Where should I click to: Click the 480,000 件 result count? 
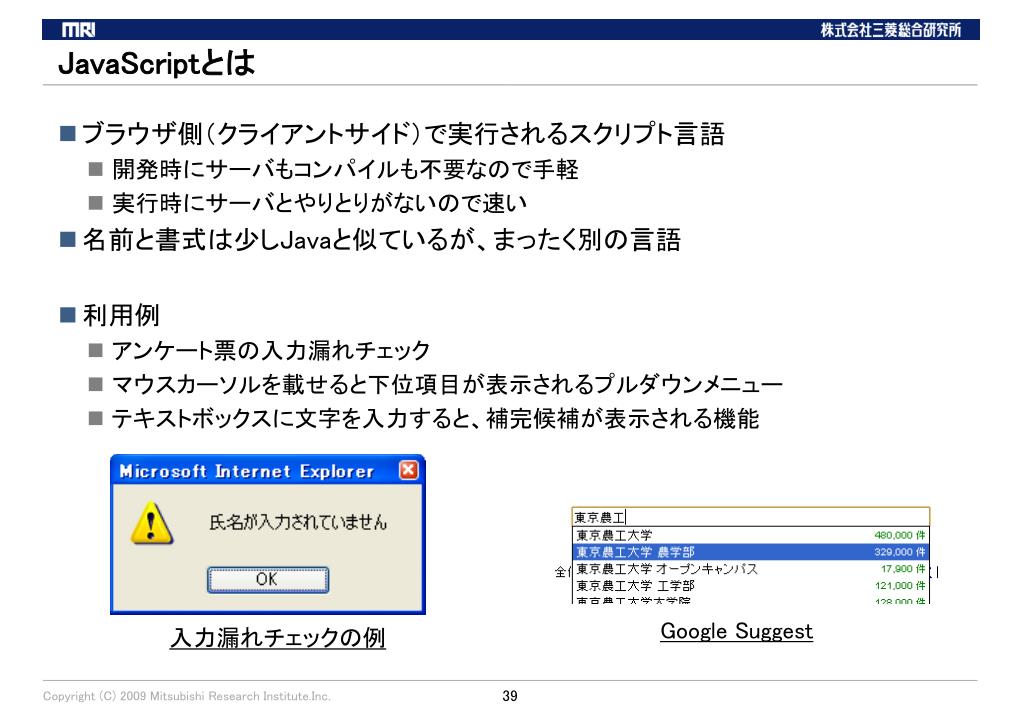point(900,535)
